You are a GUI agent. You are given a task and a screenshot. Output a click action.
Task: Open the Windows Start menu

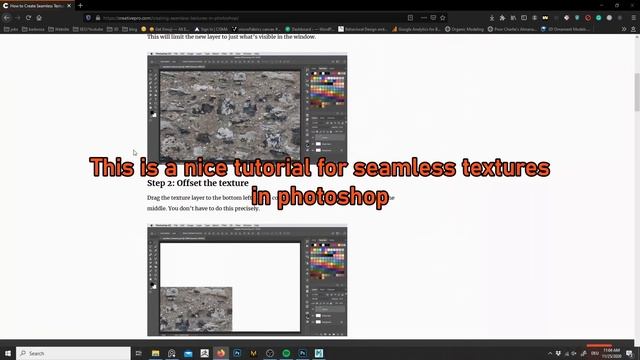7,353
